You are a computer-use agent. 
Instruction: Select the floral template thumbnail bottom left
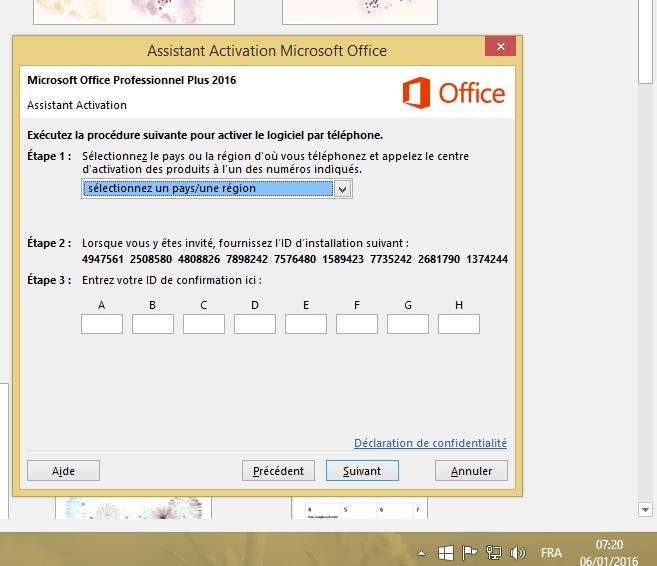(133, 508)
